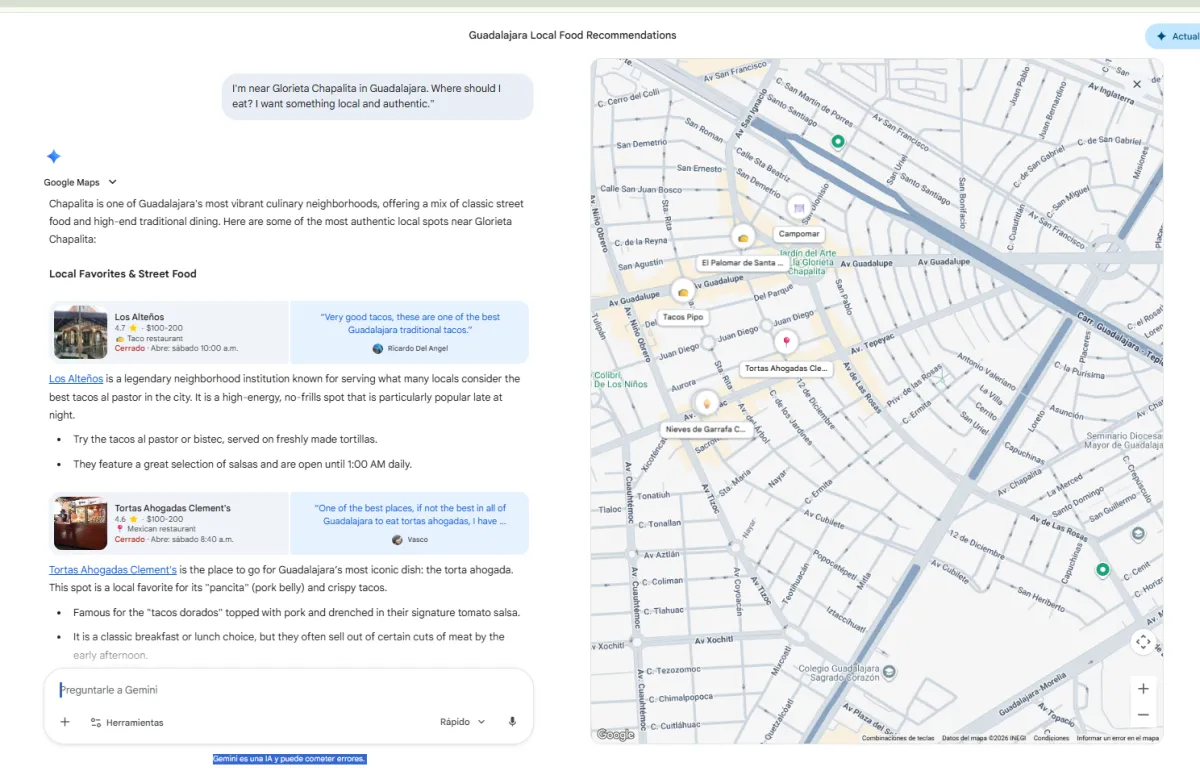This screenshot has height=775, width=1200.
Task: Click the Preguntarle a Gemini input field
Action: [288, 690]
